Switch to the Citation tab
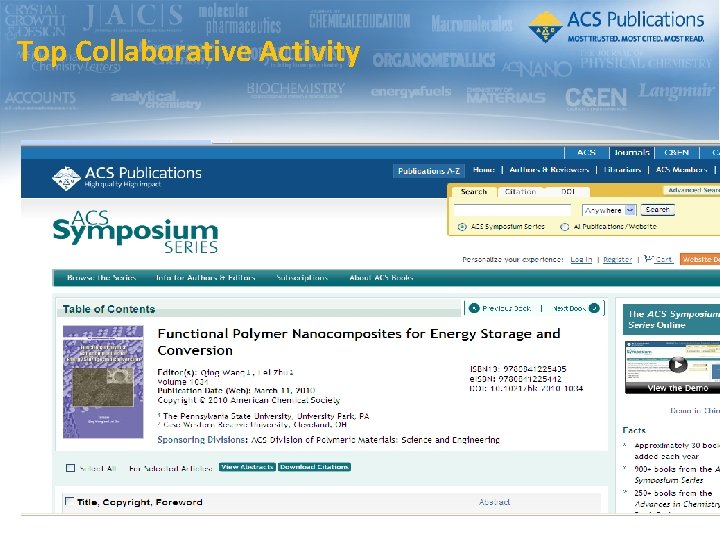Image resolution: width=720 pixels, height=540 pixels. click(520, 191)
